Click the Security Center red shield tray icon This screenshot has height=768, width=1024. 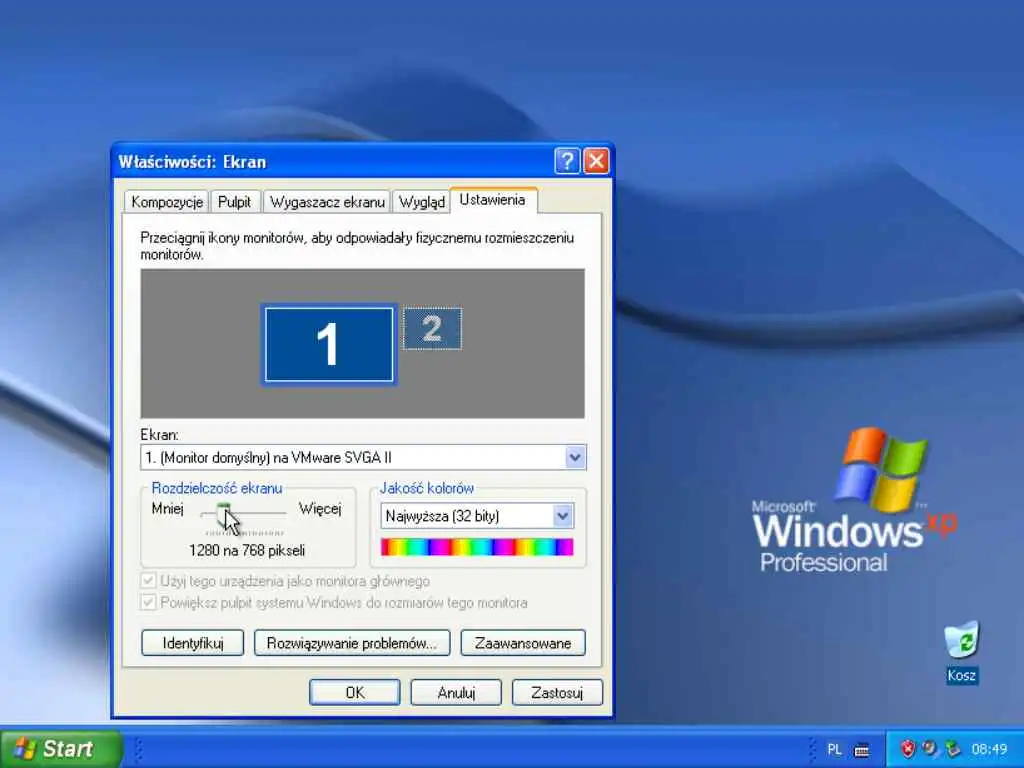tap(908, 748)
